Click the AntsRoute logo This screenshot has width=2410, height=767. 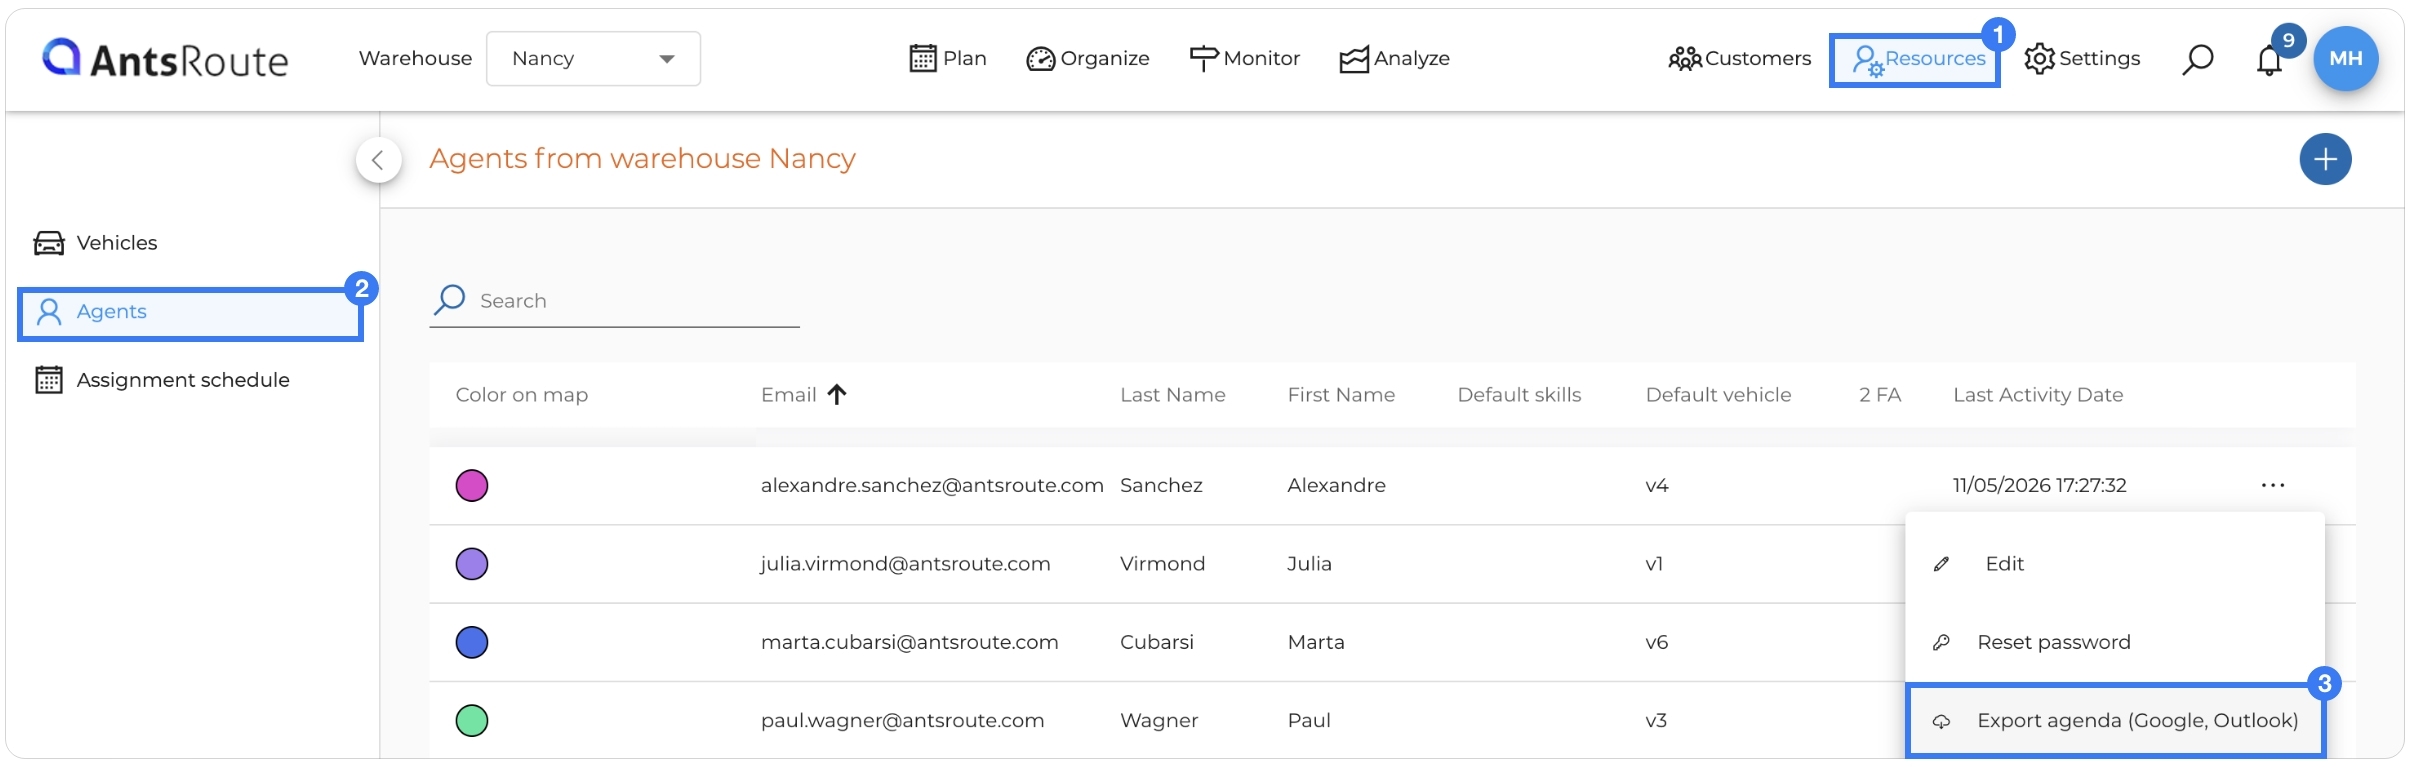(x=165, y=59)
